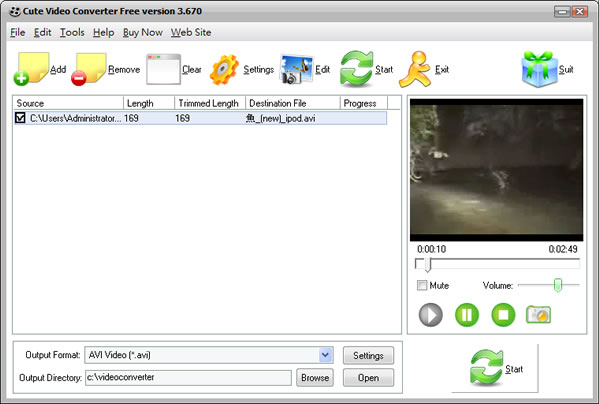Open the File menu
Viewport: 600px width, 404px height.
click(18, 33)
